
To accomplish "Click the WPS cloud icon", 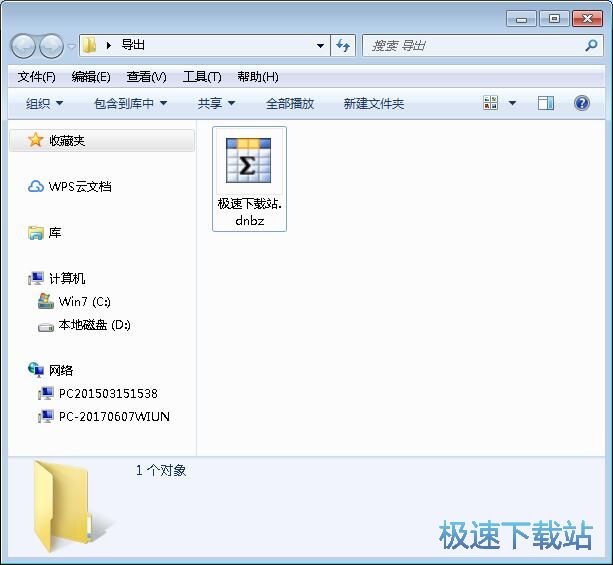I will coord(36,187).
